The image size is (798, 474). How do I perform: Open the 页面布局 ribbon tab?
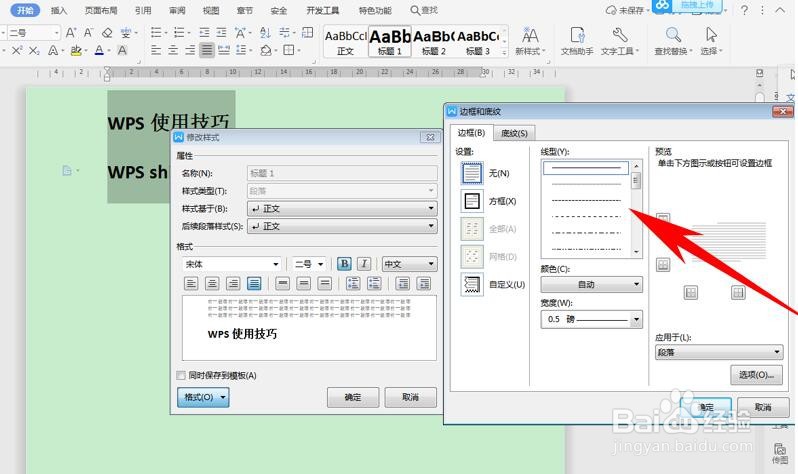coord(101,10)
